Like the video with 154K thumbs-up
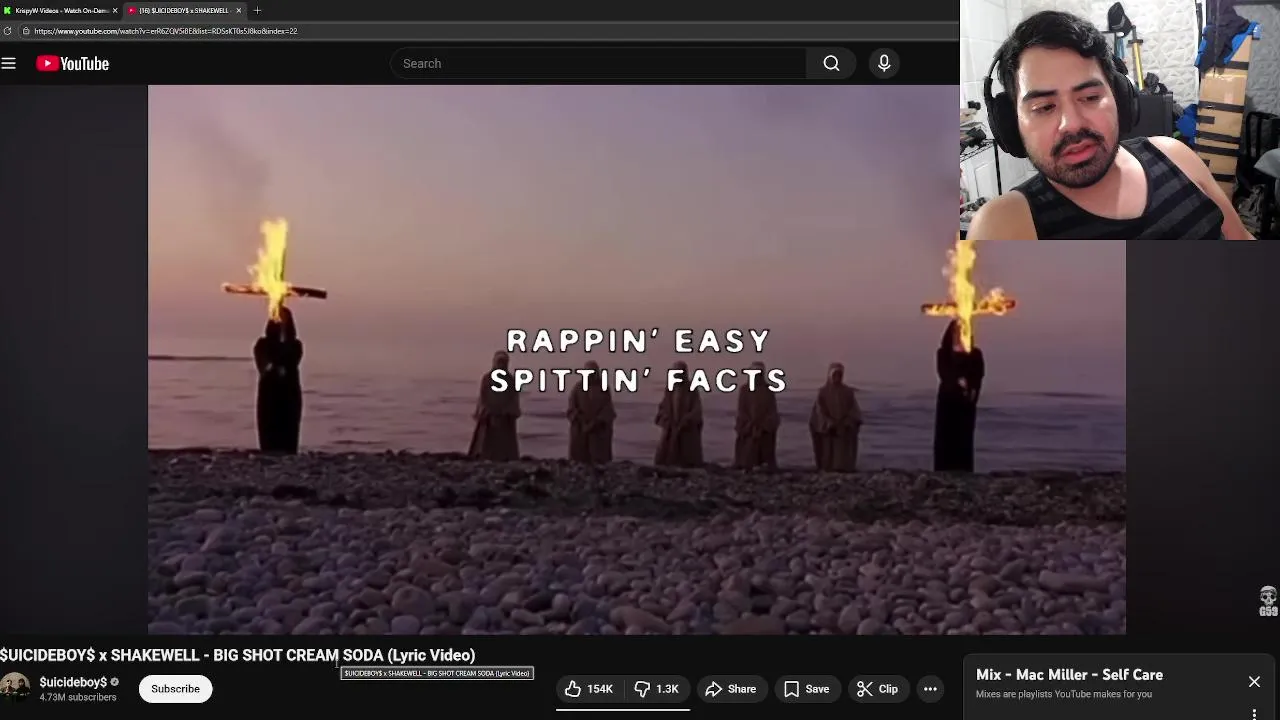 [589, 689]
